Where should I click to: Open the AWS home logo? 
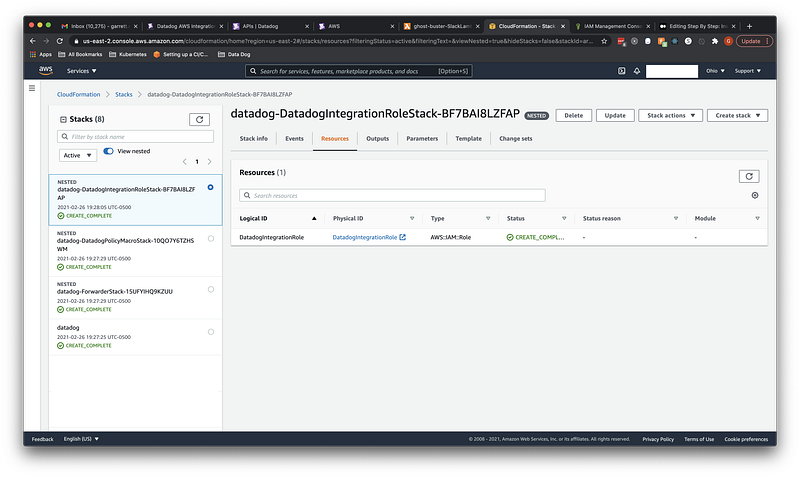point(46,70)
